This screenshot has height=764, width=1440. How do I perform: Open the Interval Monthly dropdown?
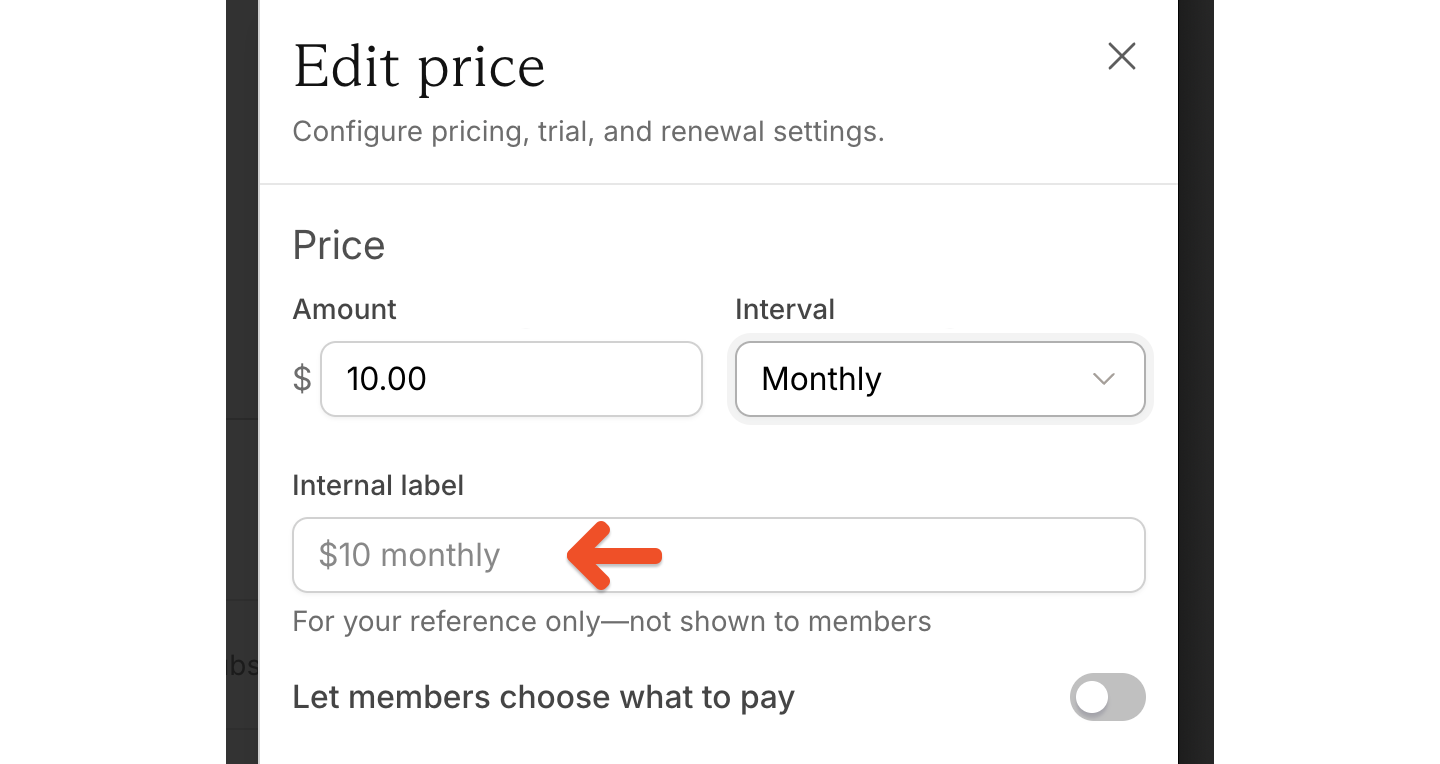tap(939, 379)
